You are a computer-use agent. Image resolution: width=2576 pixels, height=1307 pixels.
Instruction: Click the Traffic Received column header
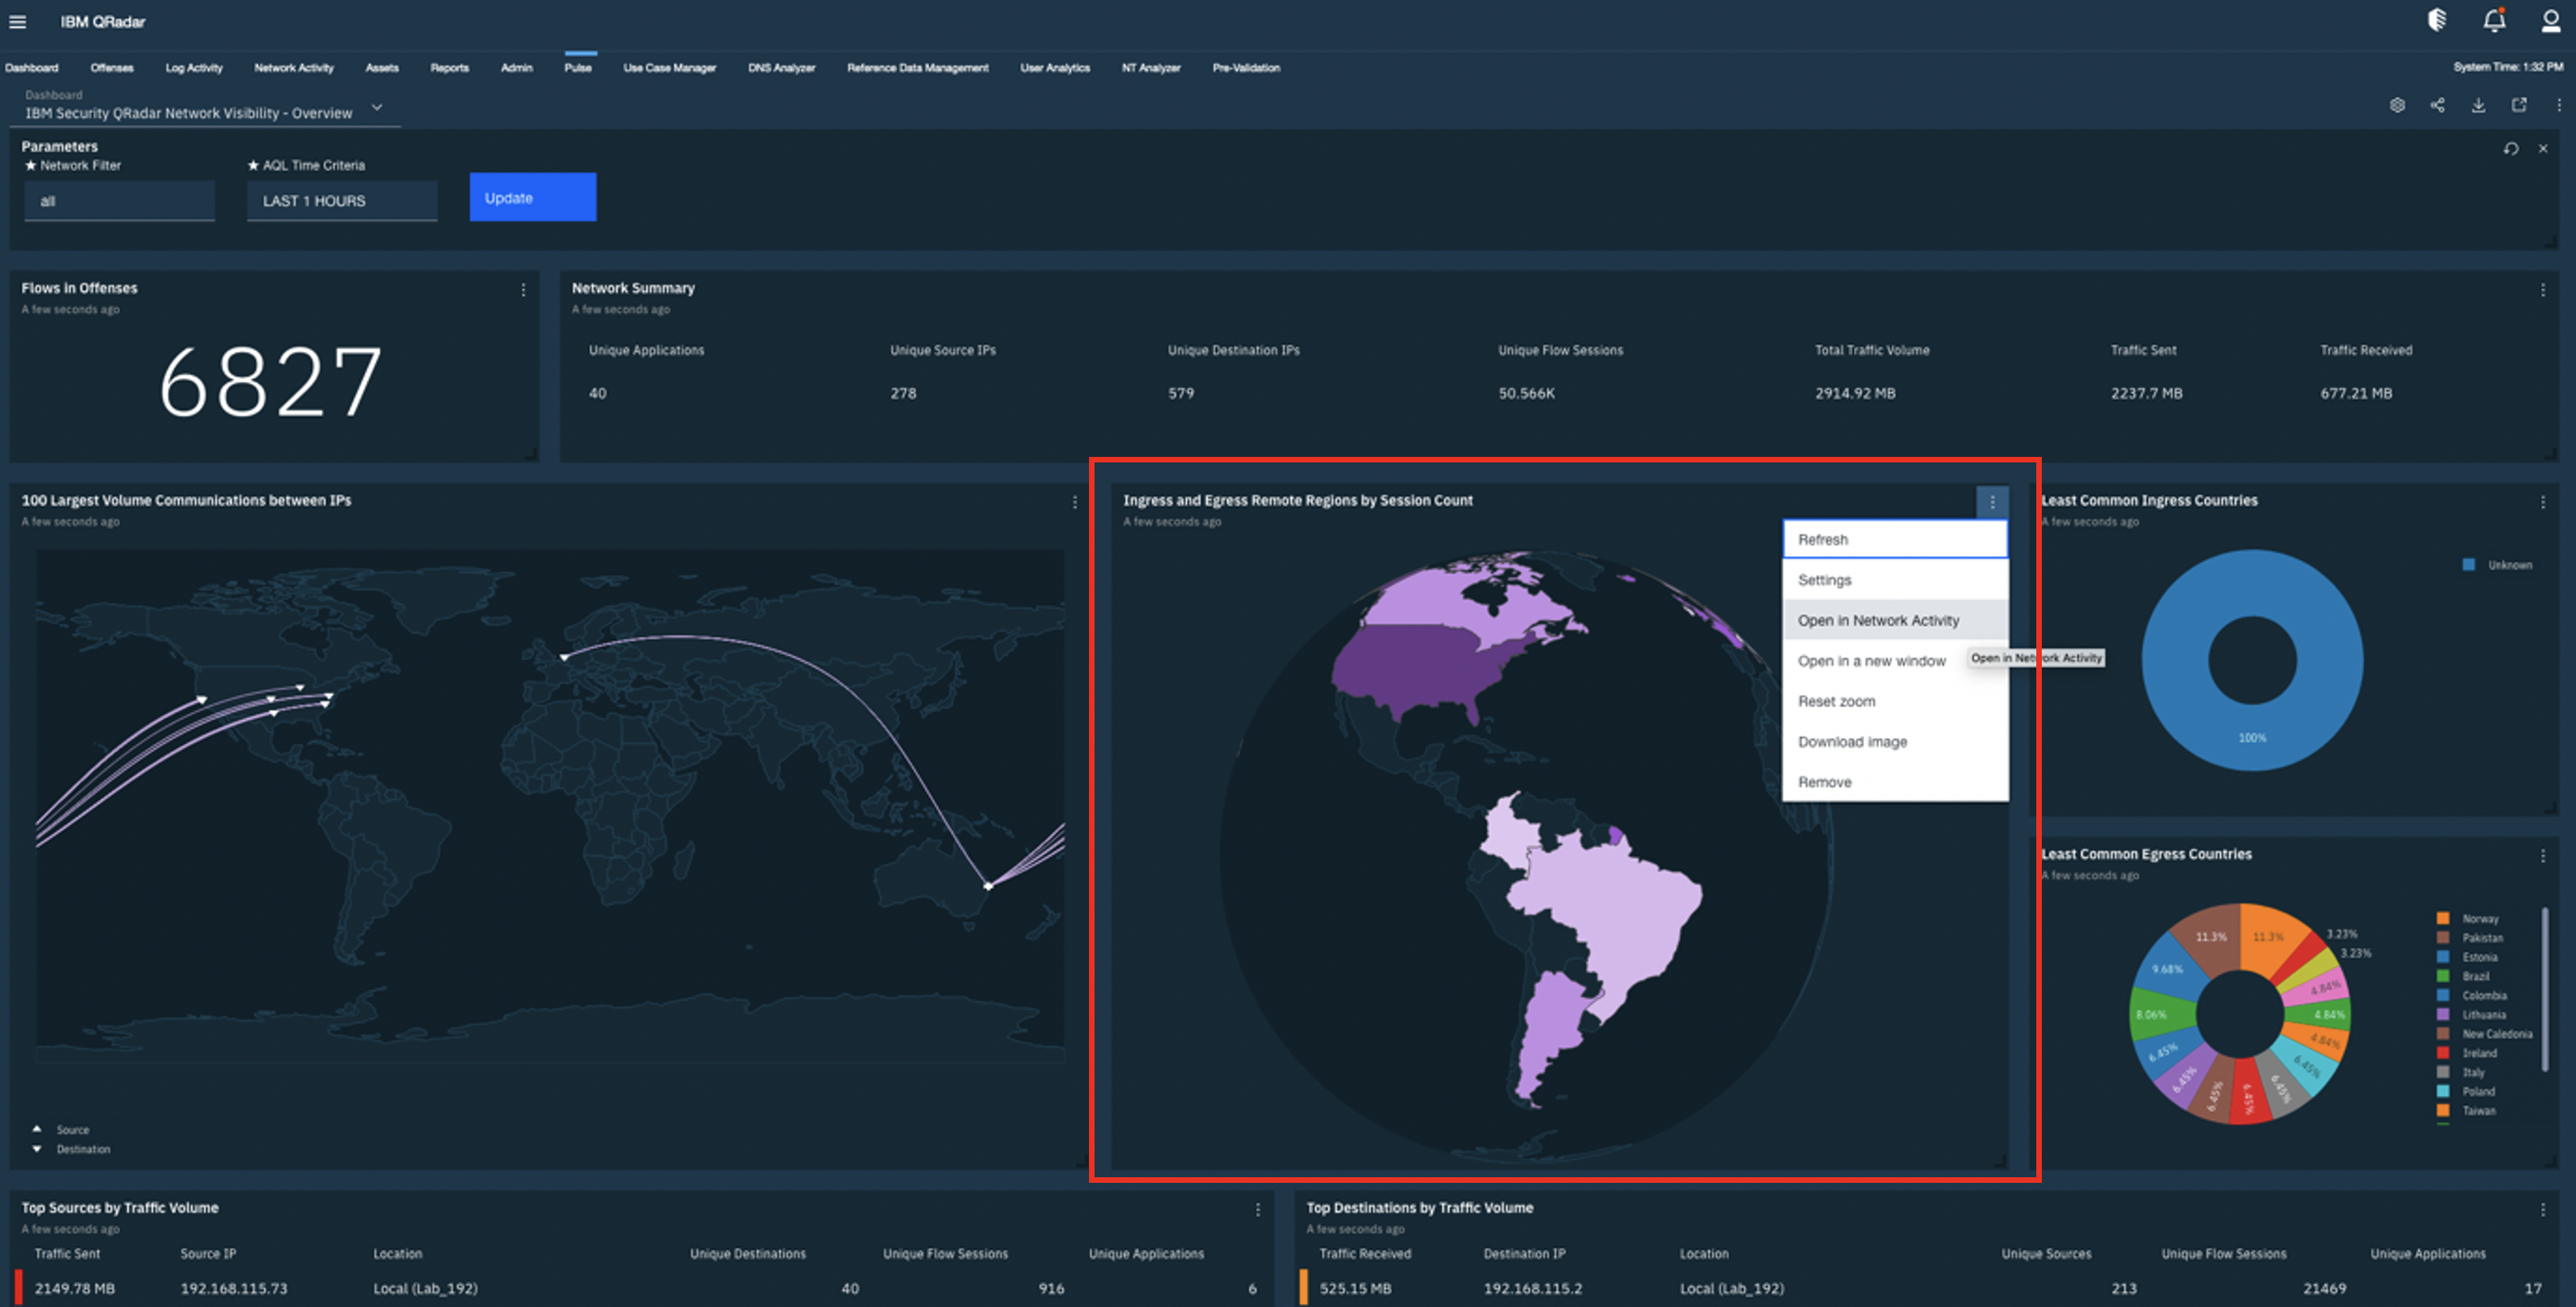[x=1365, y=1254]
